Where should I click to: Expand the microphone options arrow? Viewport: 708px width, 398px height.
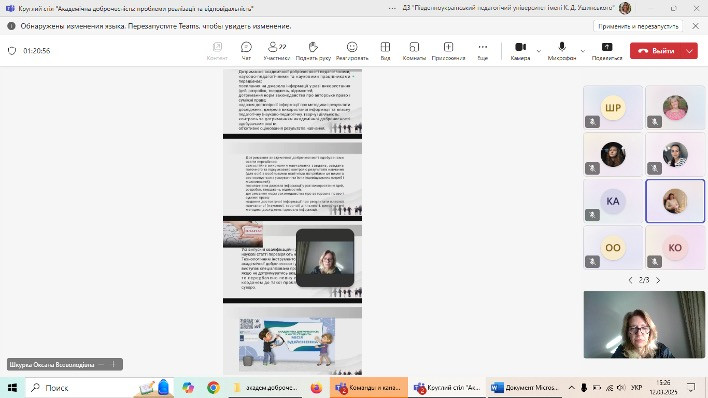tap(582, 51)
